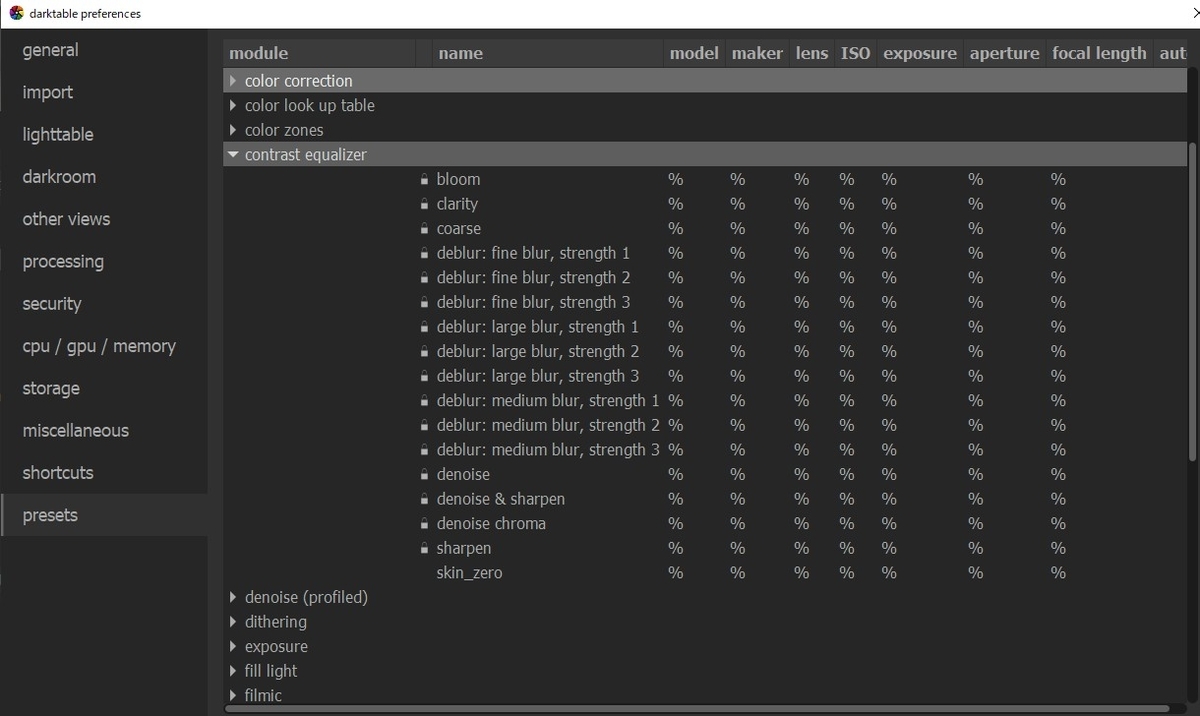Expand the dithering module presets

pyautogui.click(x=234, y=622)
